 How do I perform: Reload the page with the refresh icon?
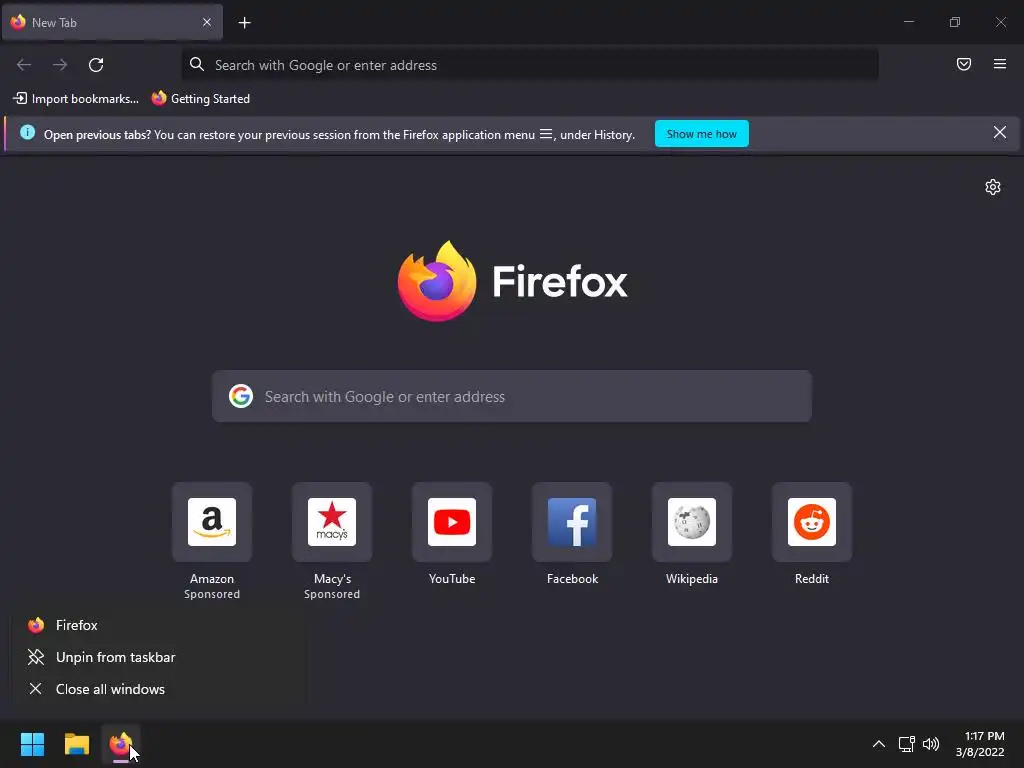point(96,65)
